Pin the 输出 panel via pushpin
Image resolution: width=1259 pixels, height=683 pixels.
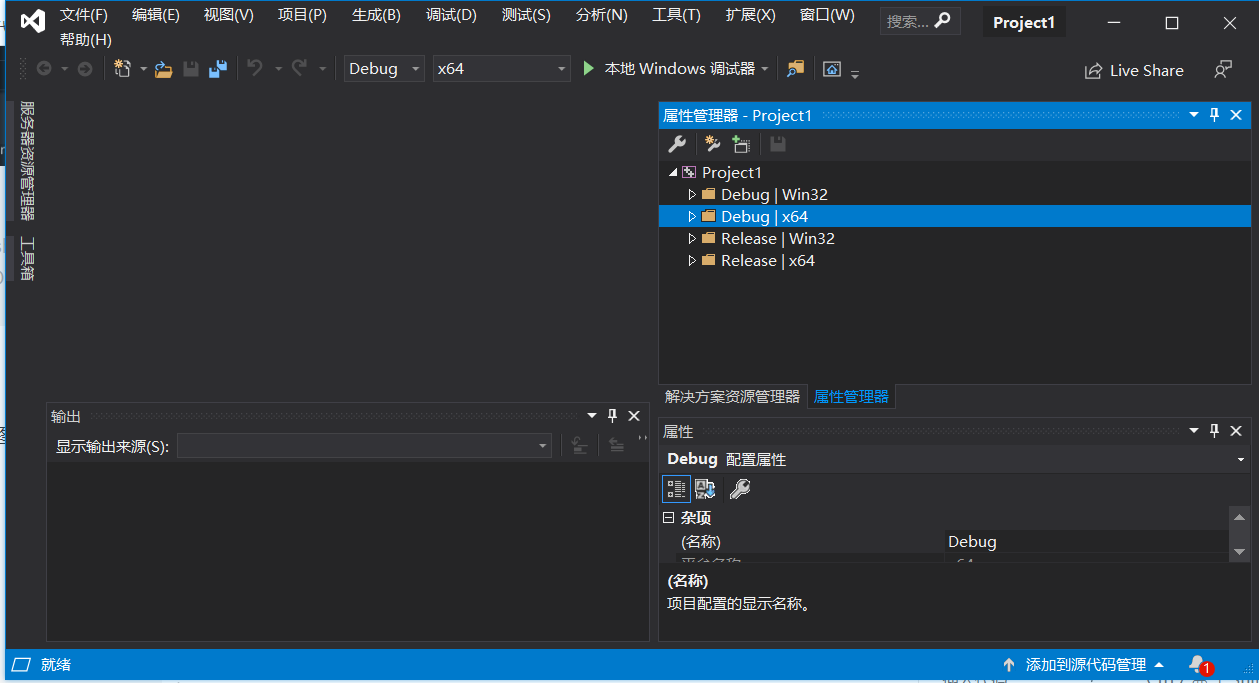click(613, 416)
